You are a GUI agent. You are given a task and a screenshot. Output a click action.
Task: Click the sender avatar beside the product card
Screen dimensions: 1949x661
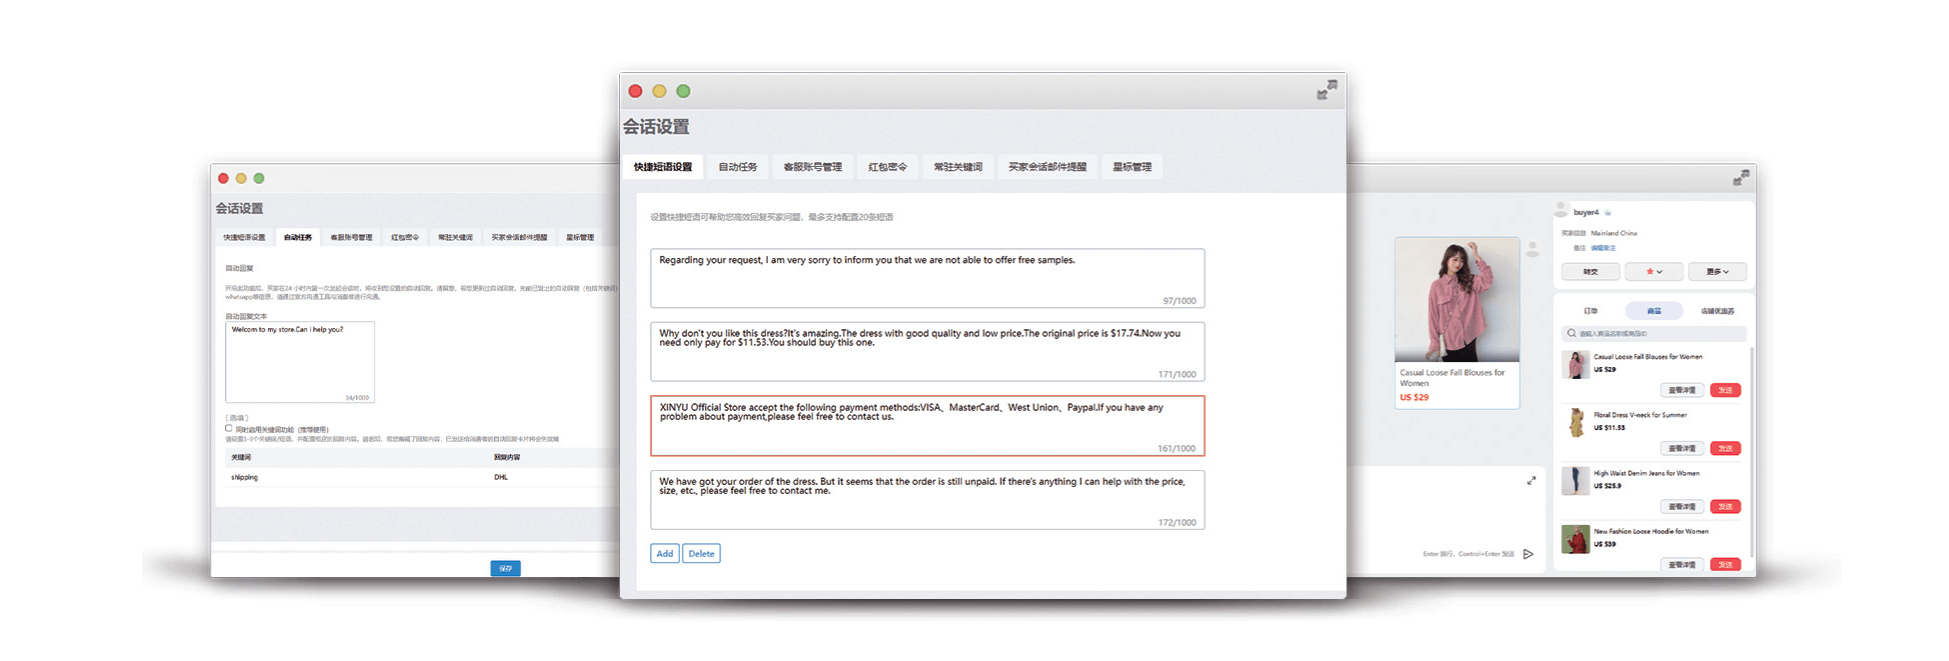(x=1532, y=250)
